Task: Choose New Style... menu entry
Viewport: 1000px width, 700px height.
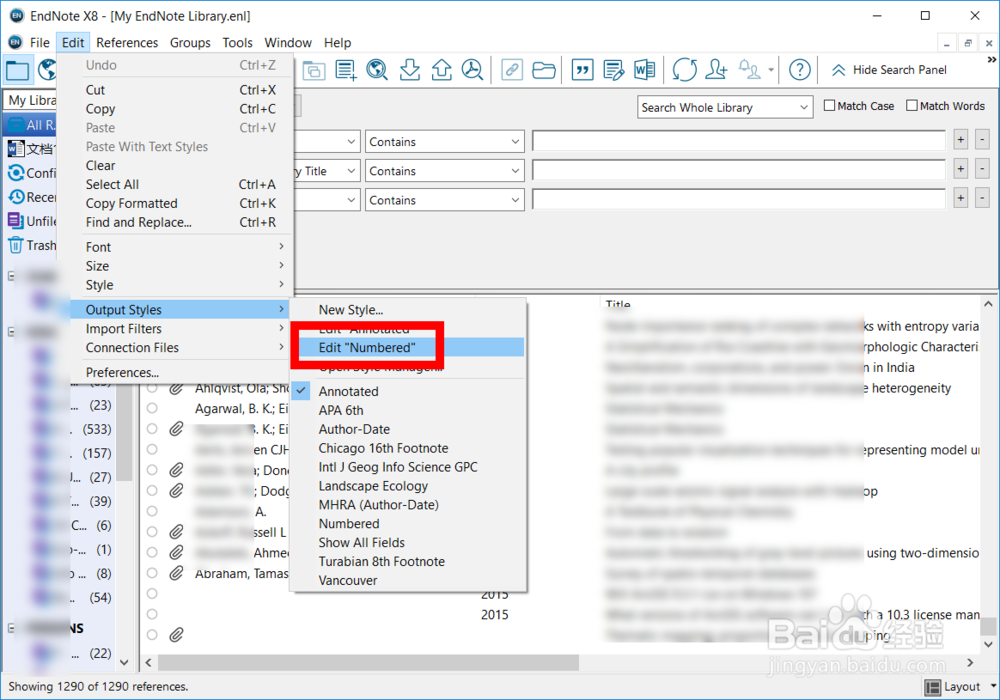Action: (408, 310)
